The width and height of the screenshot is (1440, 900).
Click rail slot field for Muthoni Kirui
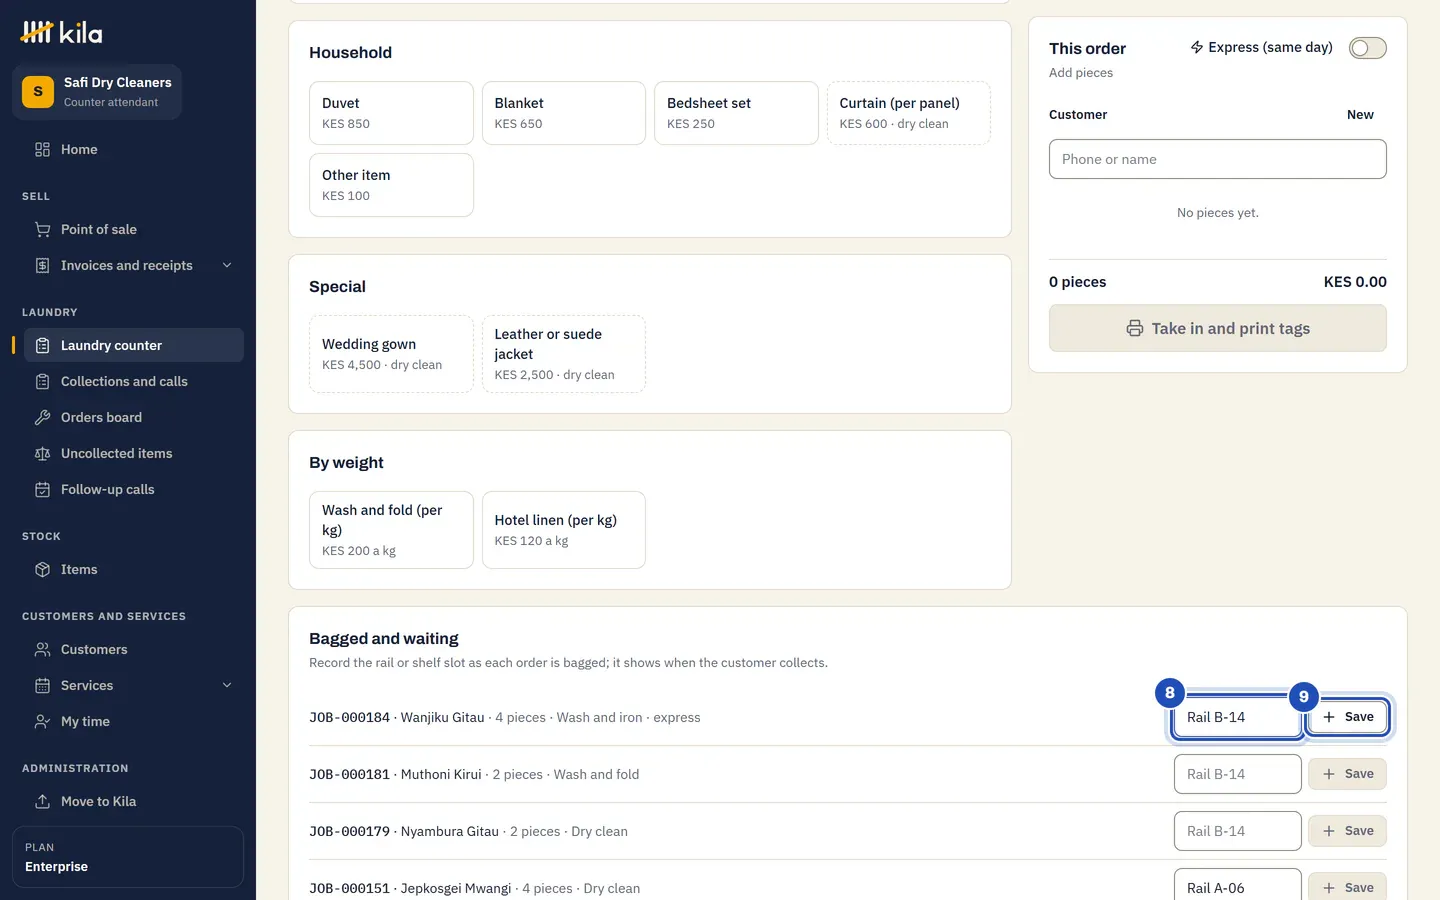pyautogui.click(x=1237, y=774)
